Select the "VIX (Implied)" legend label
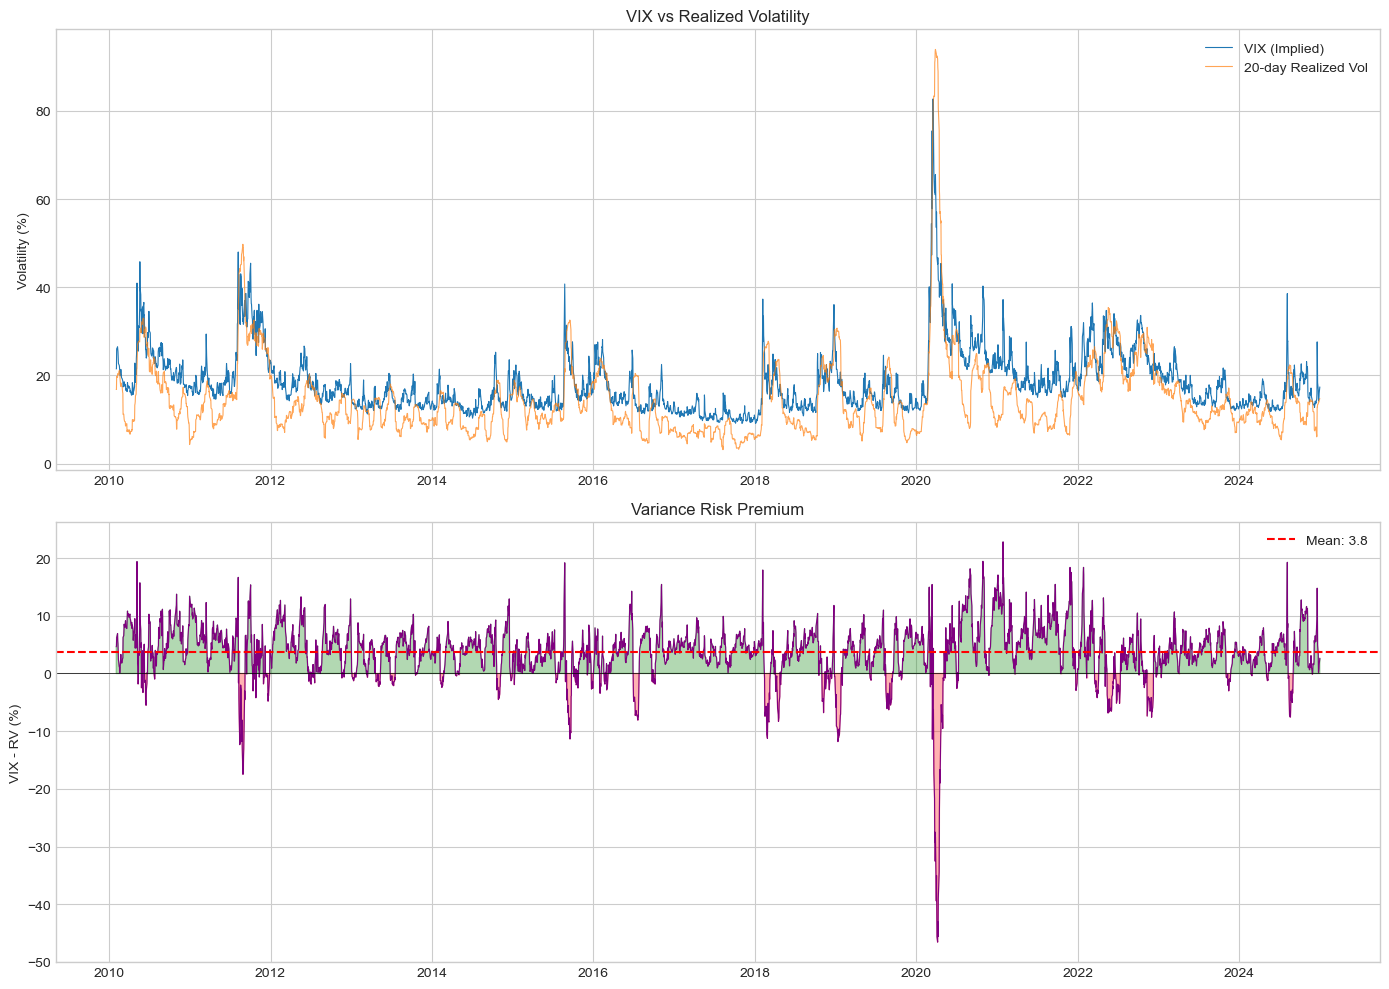The width and height of the screenshot is (1389, 989). click(x=1283, y=48)
